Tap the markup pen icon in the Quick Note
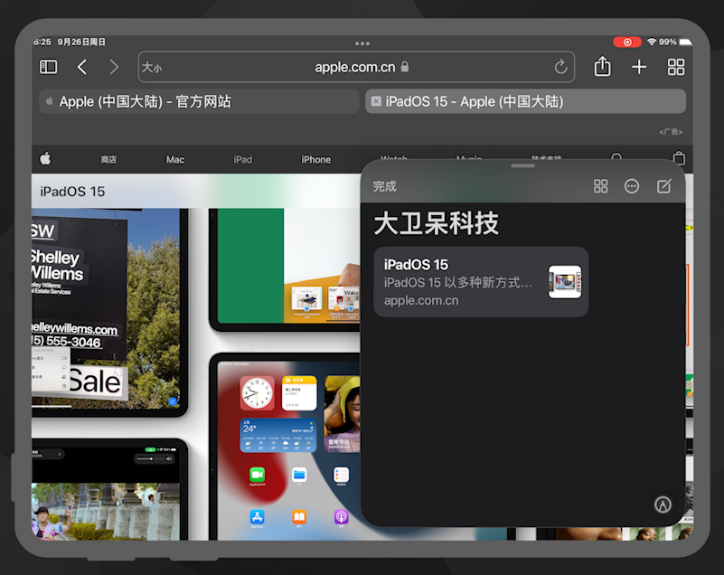This screenshot has width=724, height=575. 662,505
